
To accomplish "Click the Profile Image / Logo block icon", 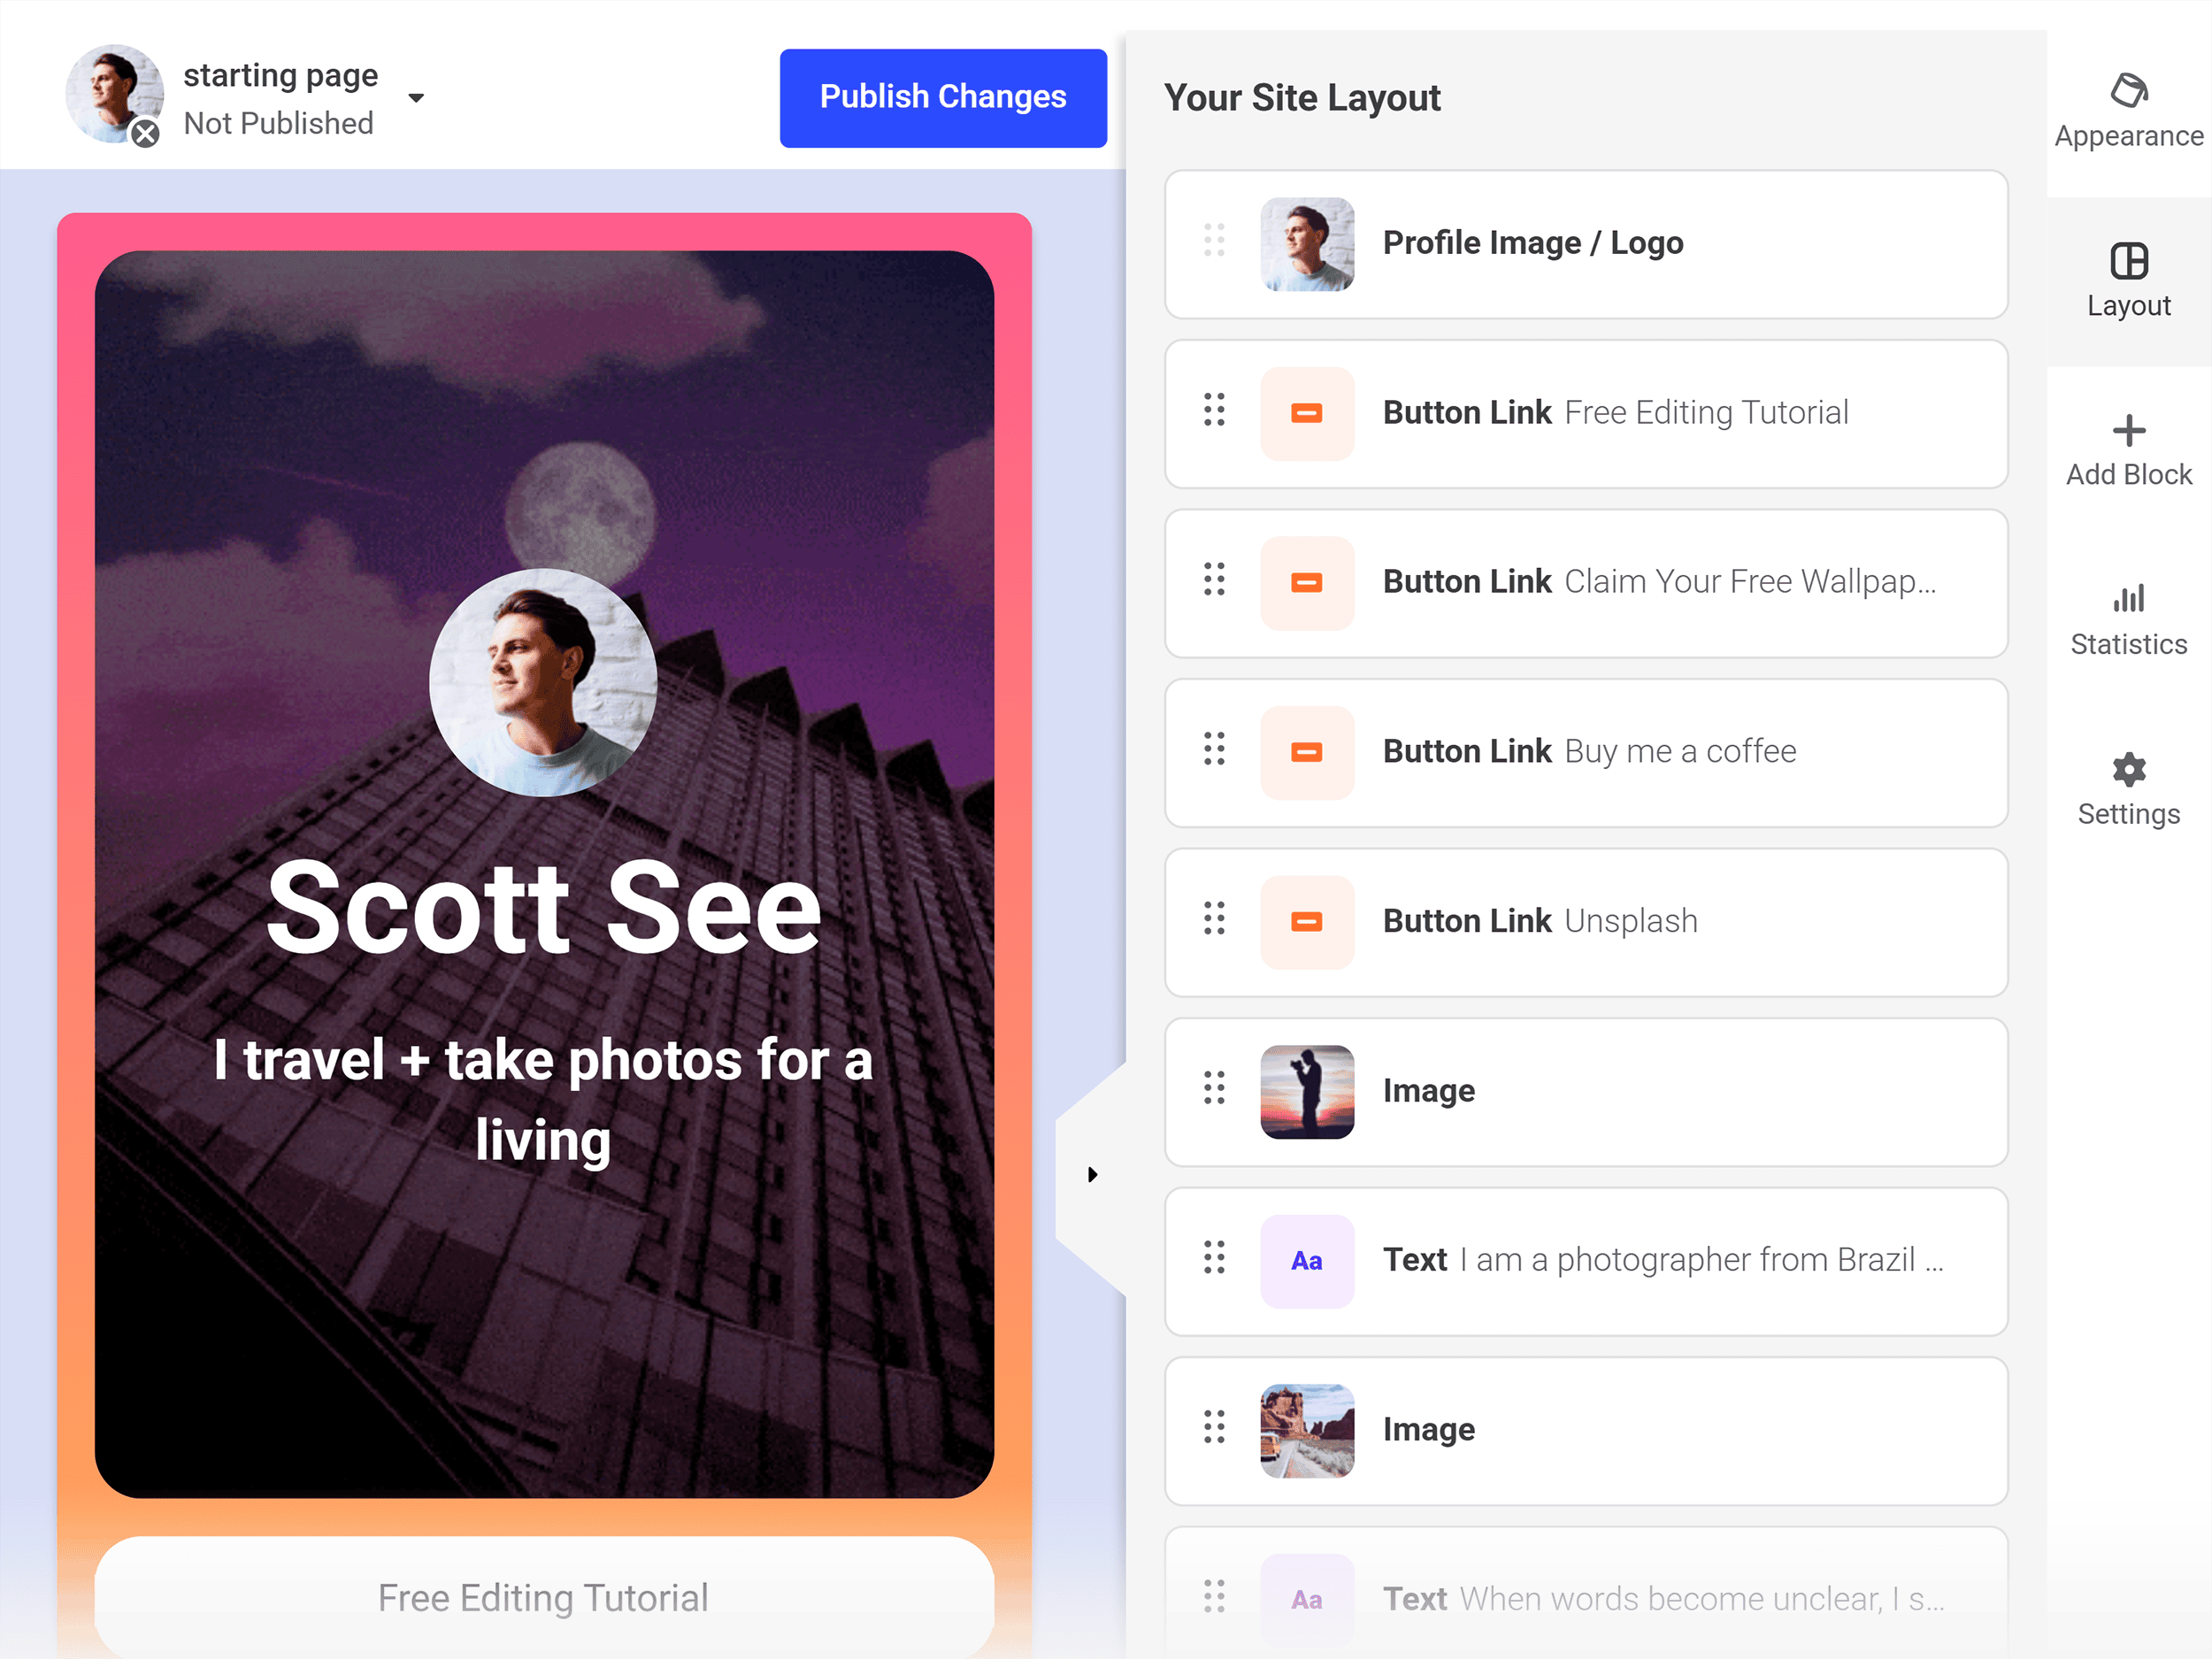I will [1306, 243].
